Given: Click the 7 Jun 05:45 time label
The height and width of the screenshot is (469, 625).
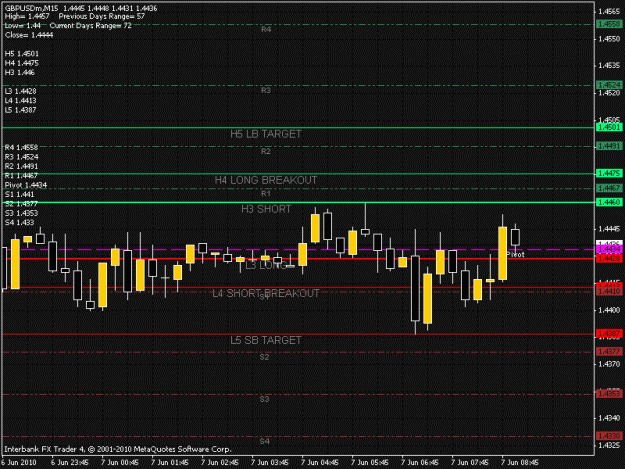Looking at the screenshot, I should tap(370, 463).
